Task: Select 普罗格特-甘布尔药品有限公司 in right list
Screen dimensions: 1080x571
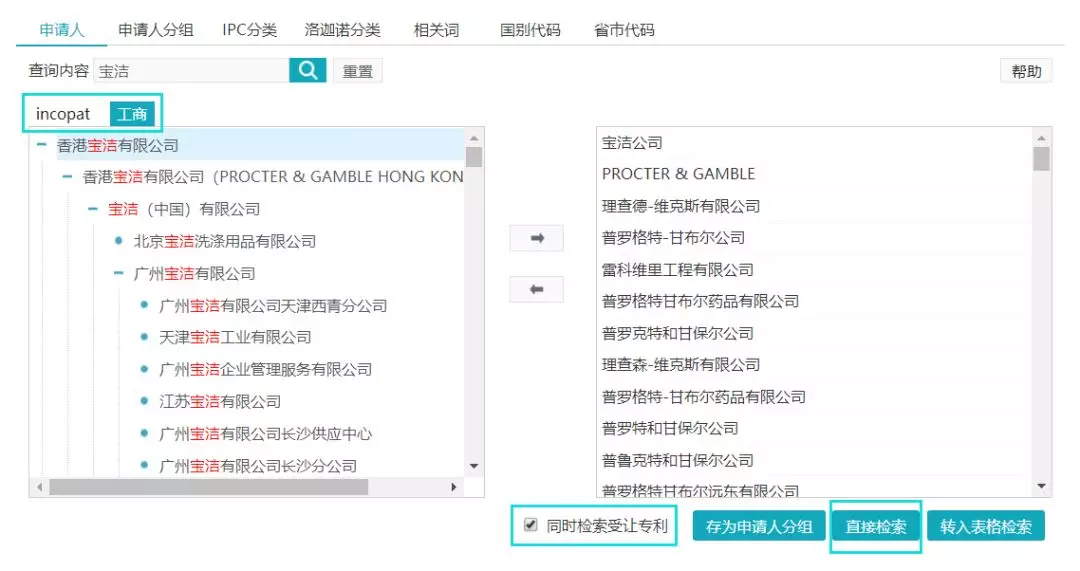Action: [703, 397]
